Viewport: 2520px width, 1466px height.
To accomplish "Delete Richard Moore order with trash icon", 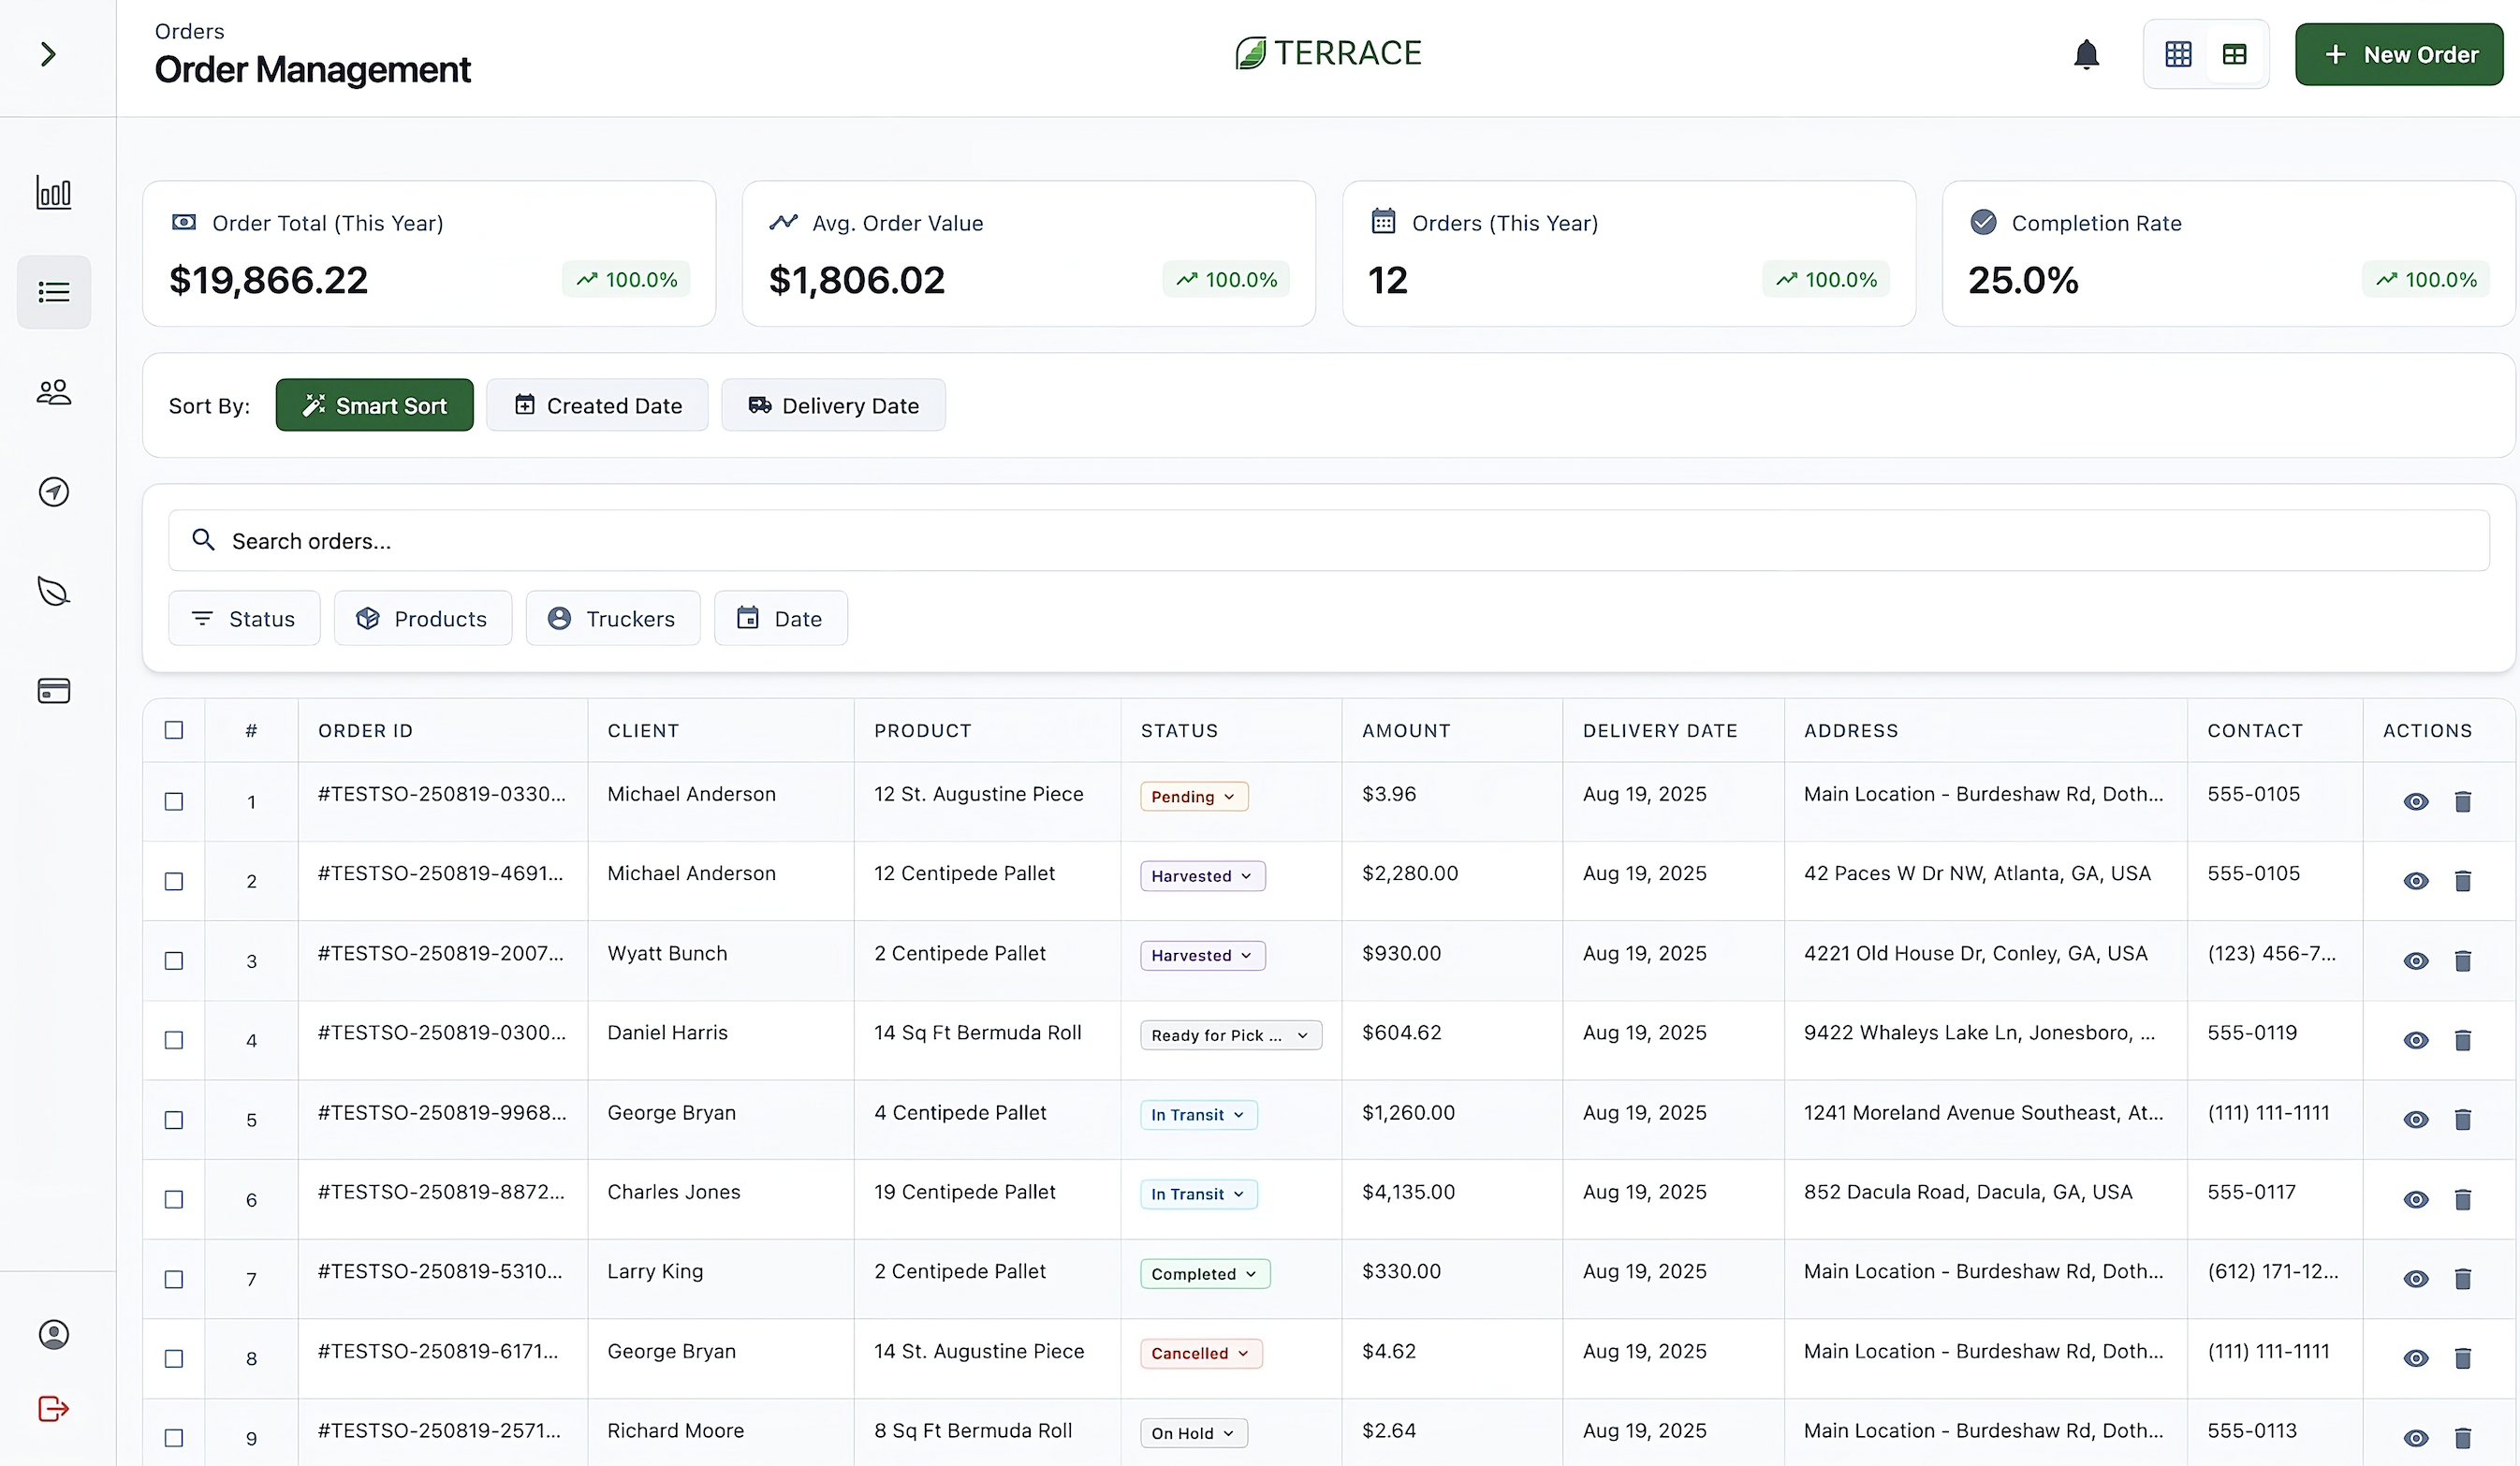I will pyautogui.click(x=2462, y=1438).
